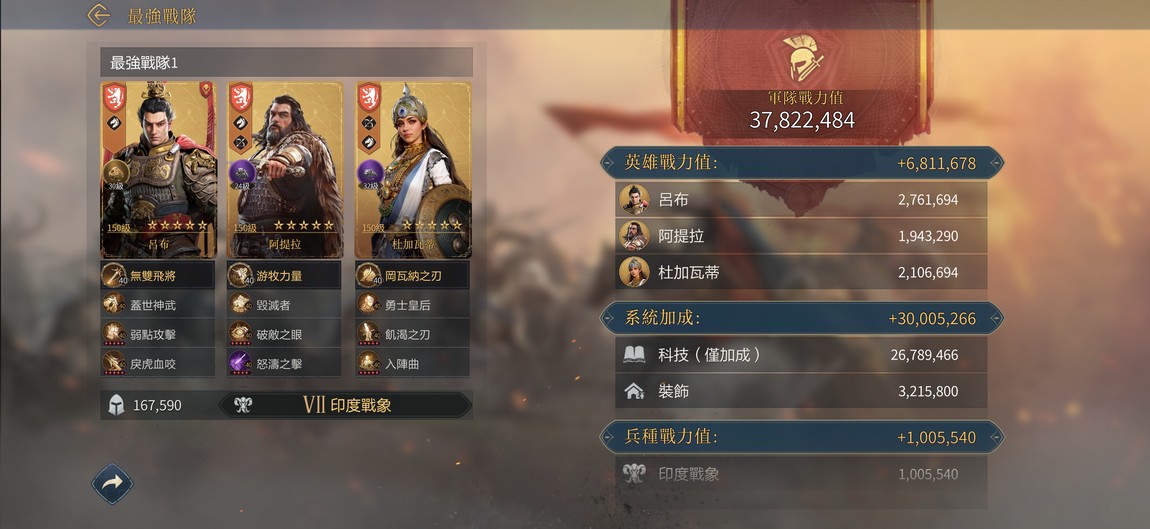Screen dimensions: 1150x529
Task: Tap the 阿提拉 power value row
Action: pos(801,236)
